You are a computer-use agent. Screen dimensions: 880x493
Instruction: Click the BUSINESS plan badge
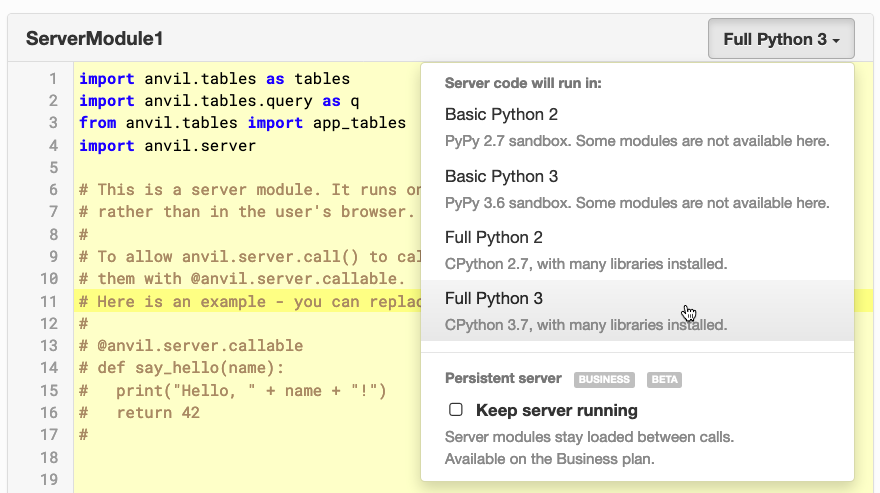coord(604,380)
